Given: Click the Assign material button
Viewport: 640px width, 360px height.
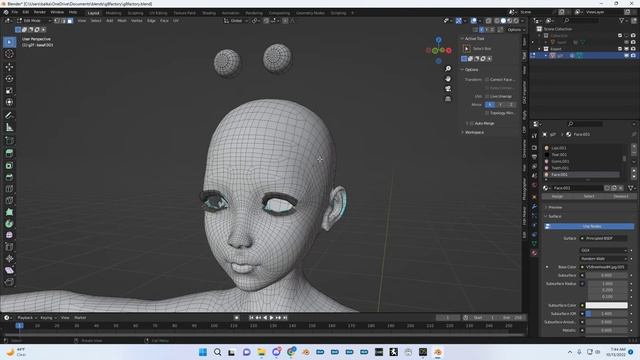Looking at the screenshot, I should coord(557,196).
